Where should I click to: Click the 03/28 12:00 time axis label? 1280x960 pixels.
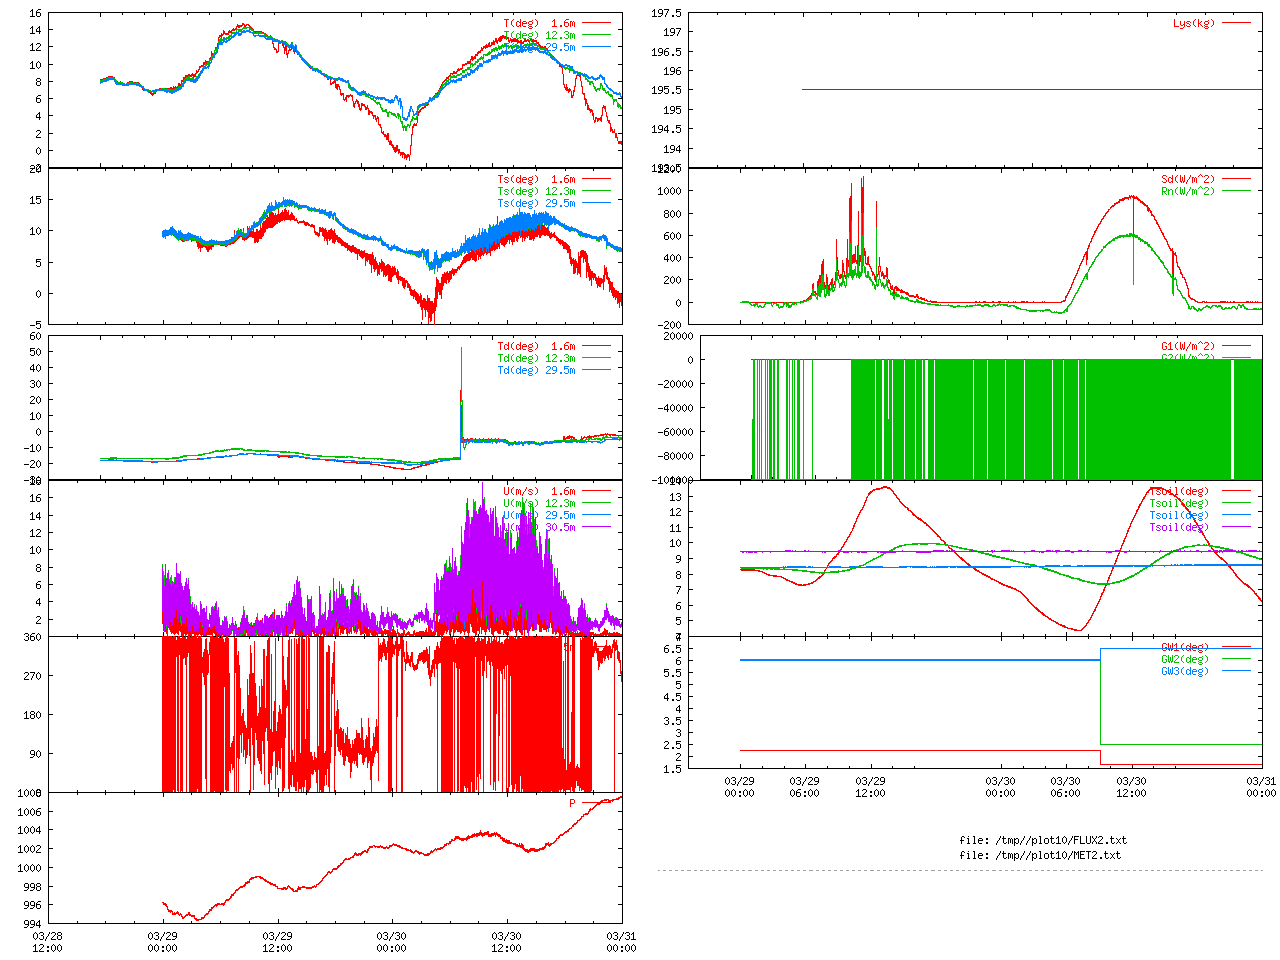pyautogui.click(x=47, y=942)
